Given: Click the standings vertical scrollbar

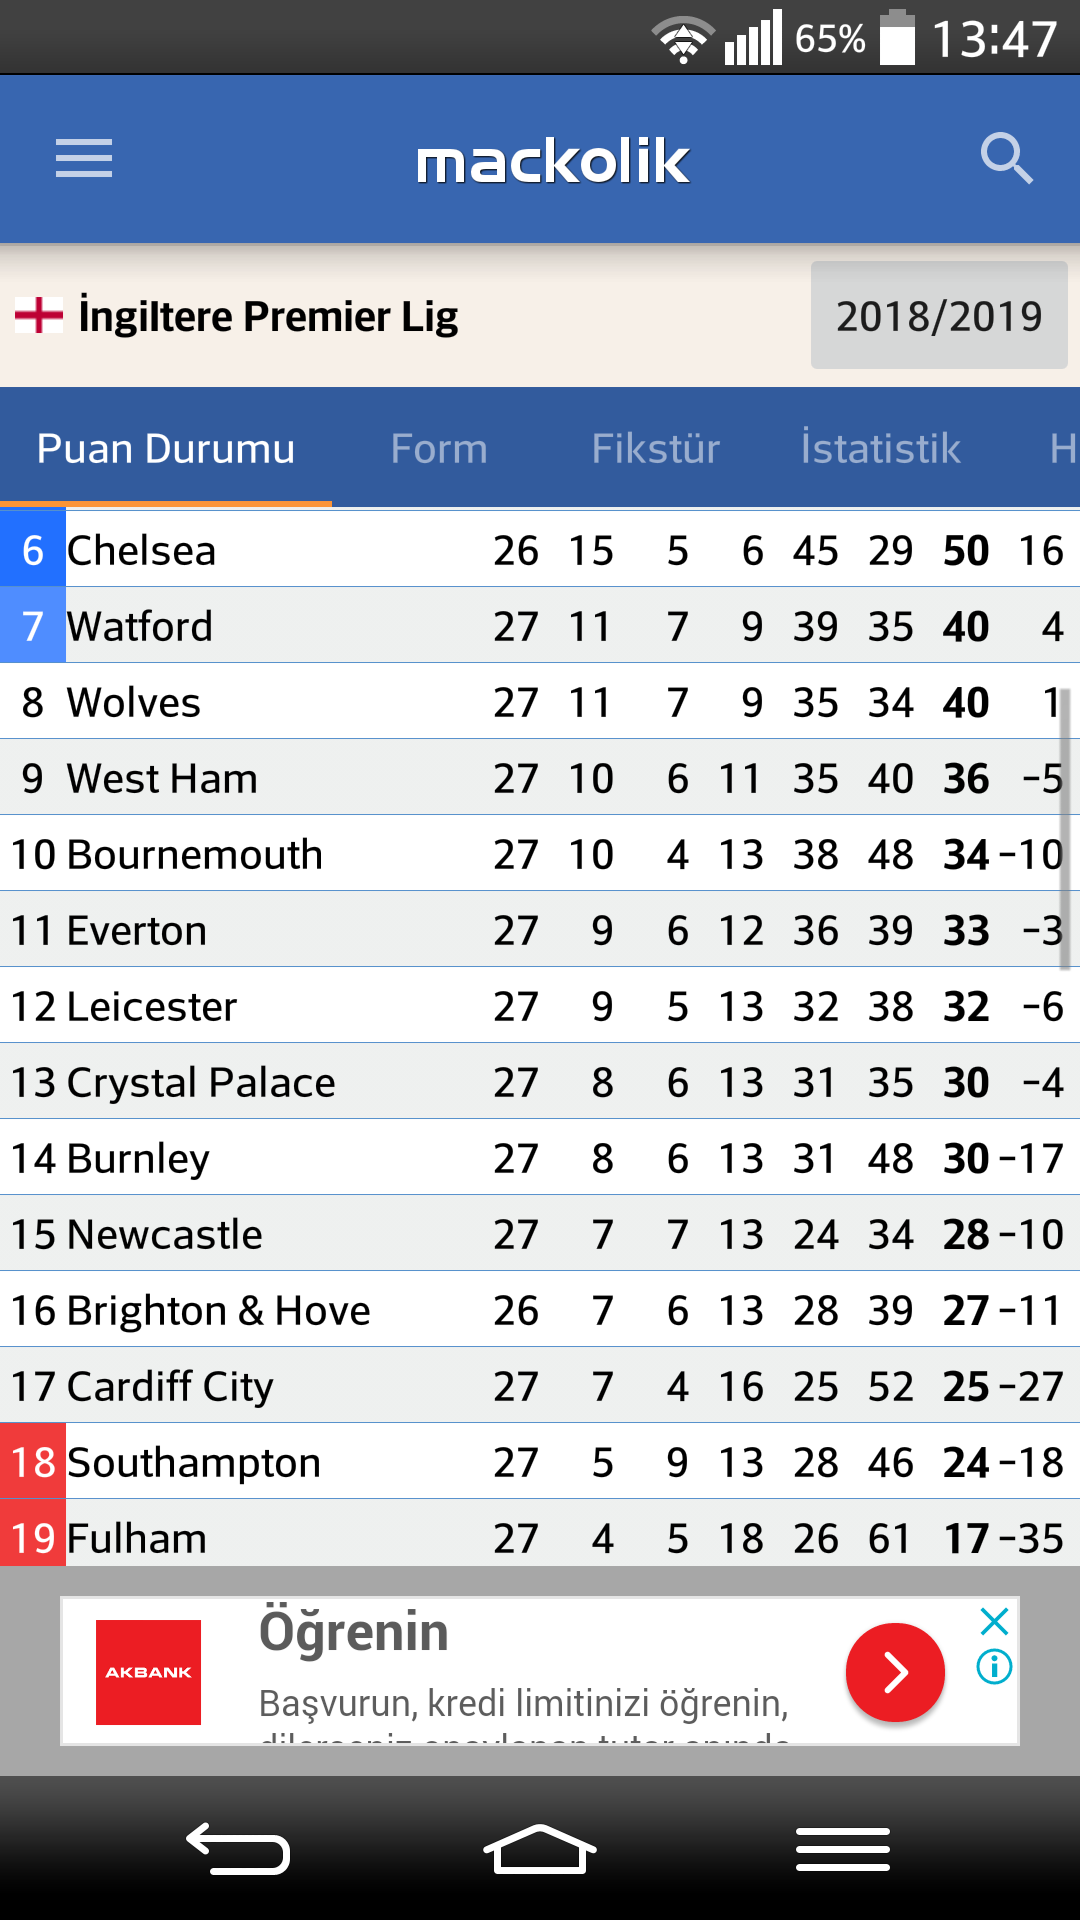Looking at the screenshot, I should point(1065,828).
